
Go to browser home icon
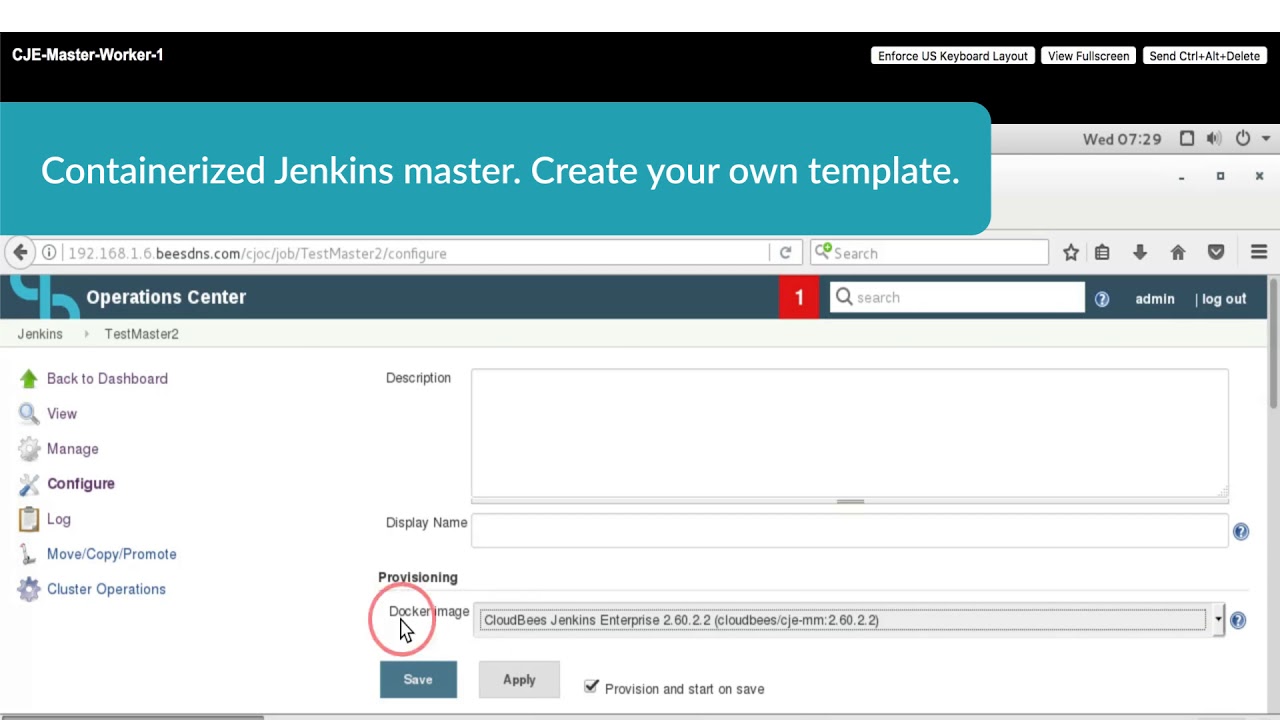[1178, 253]
